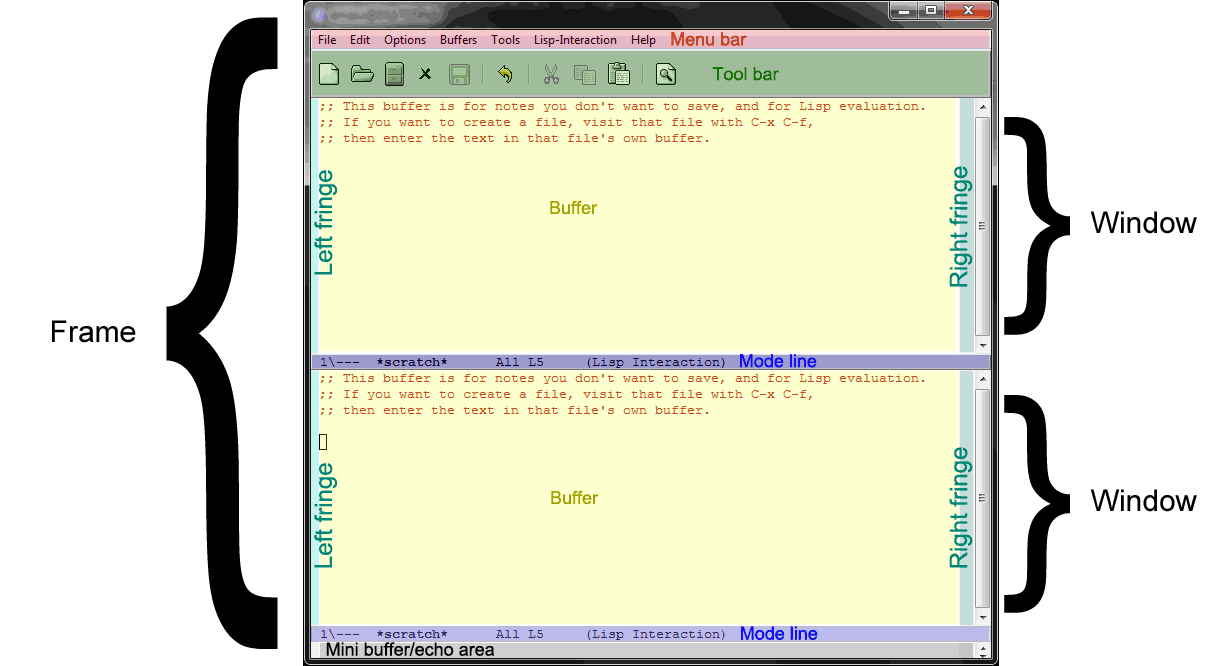The height and width of the screenshot is (666, 1224).
Task: Click the New File toolbar icon
Action: pos(328,74)
